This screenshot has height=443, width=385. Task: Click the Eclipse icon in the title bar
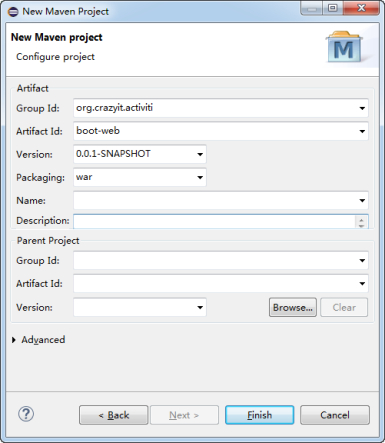click(x=13, y=12)
